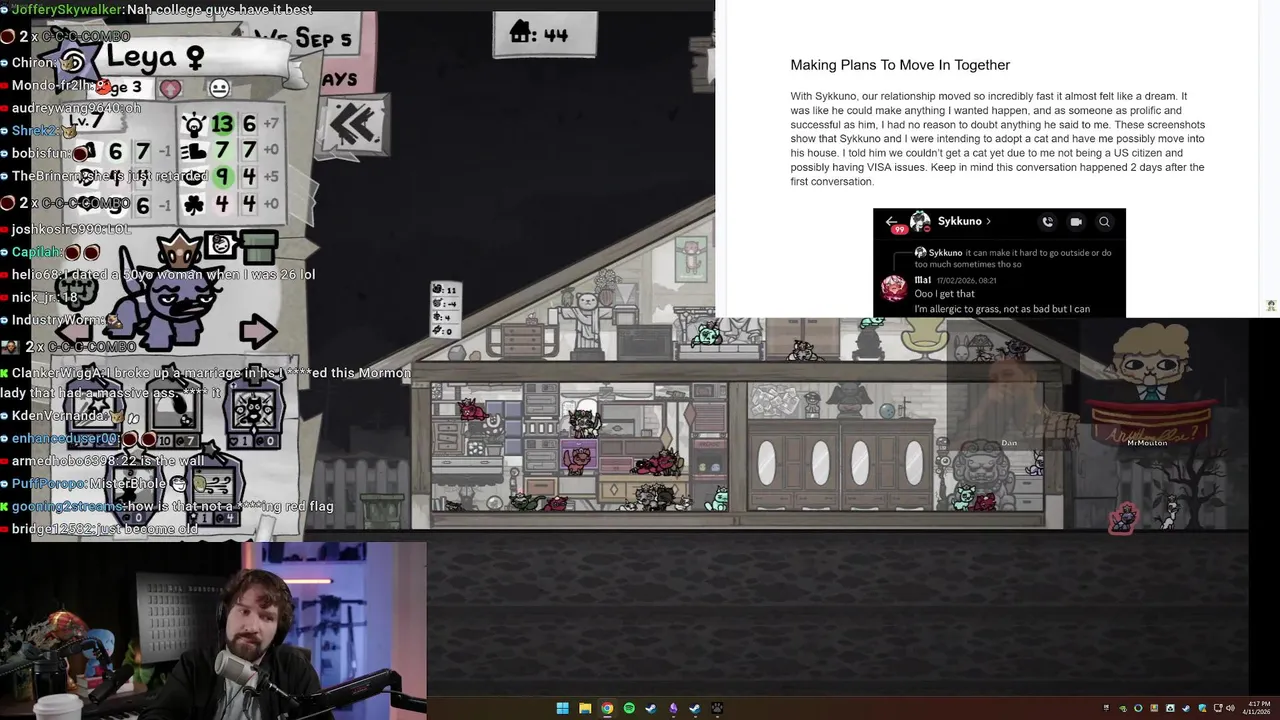Image resolution: width=1280 pixels, height=720 pixels.
Task: Click the small stats tag showing 11
Action: (x=445, y=310)
